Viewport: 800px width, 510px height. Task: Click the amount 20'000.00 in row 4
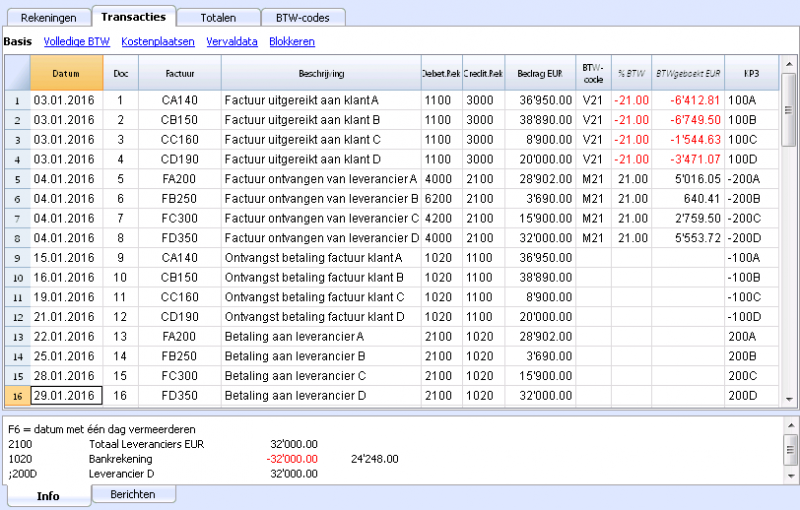(540, 159)
